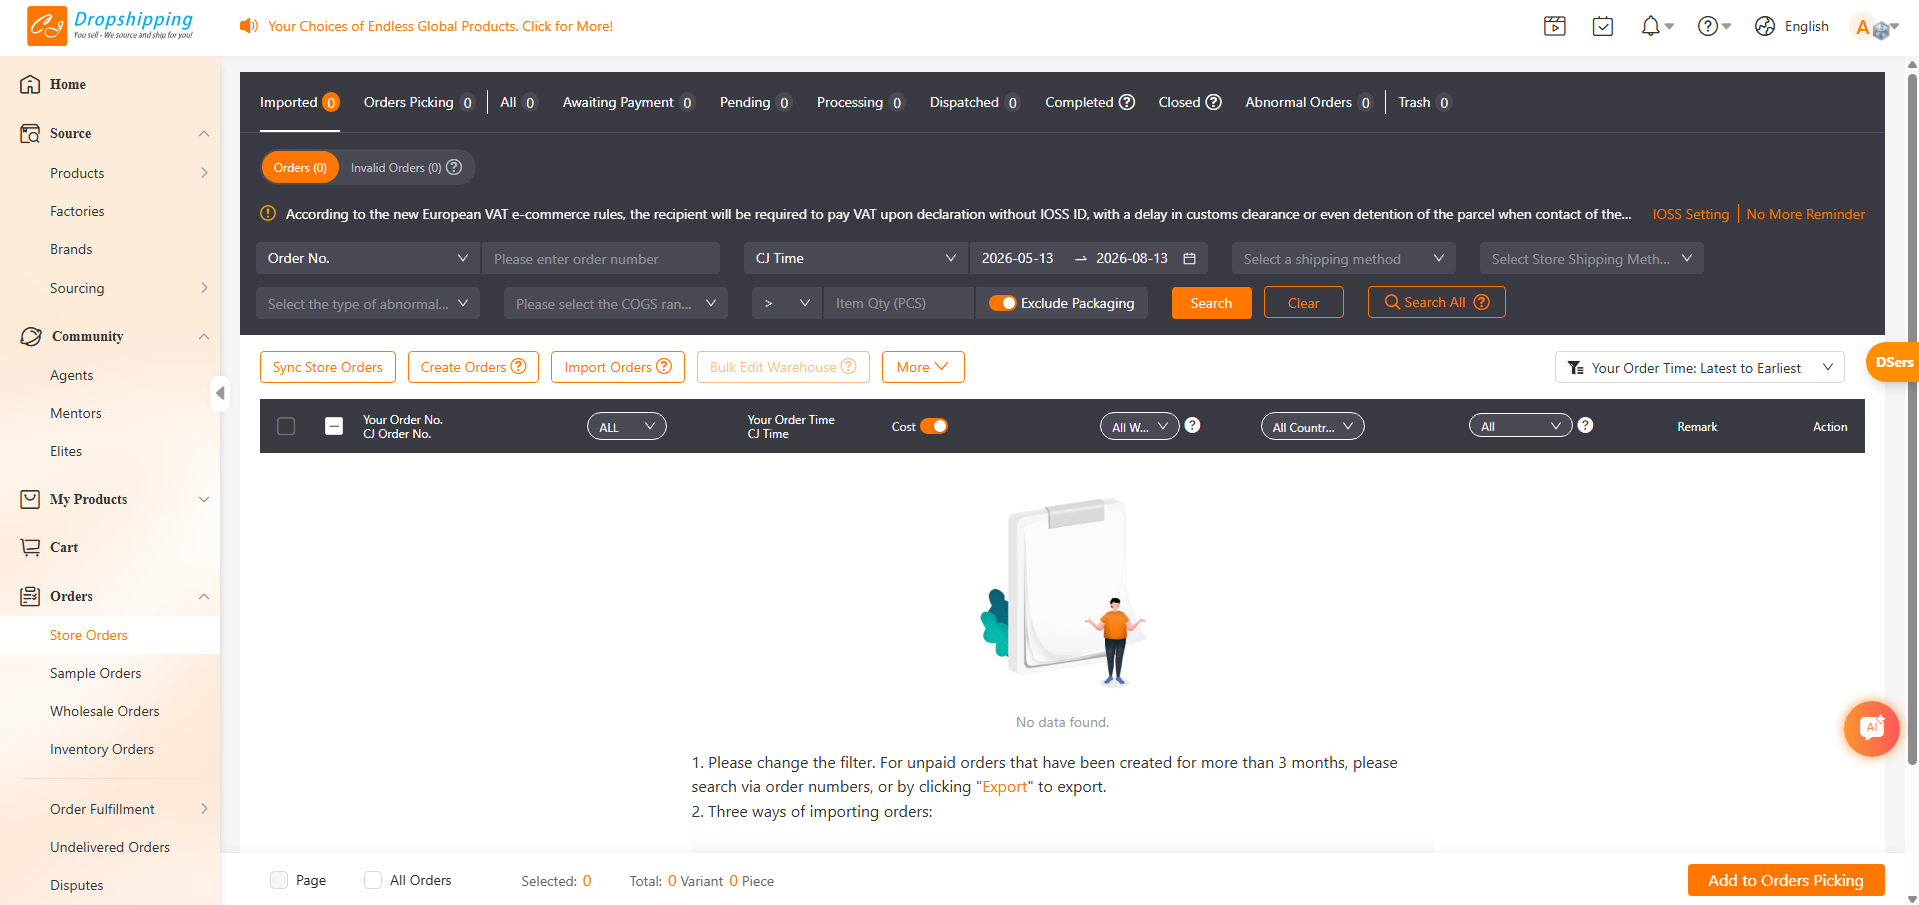Click the Clear filters button
The width and height of the screenshot is (1919, 905).
1303,303
